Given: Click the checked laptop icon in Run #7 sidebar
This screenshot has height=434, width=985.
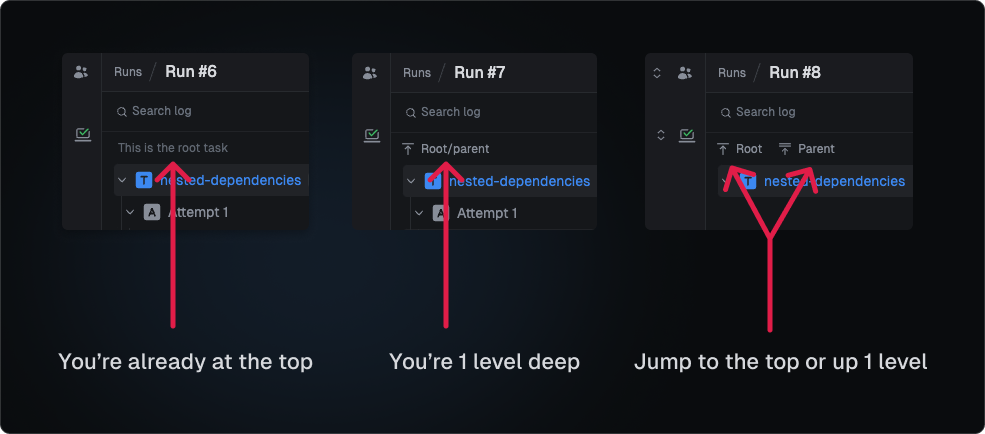Looking at the screenshot, I should coord(371,134).
